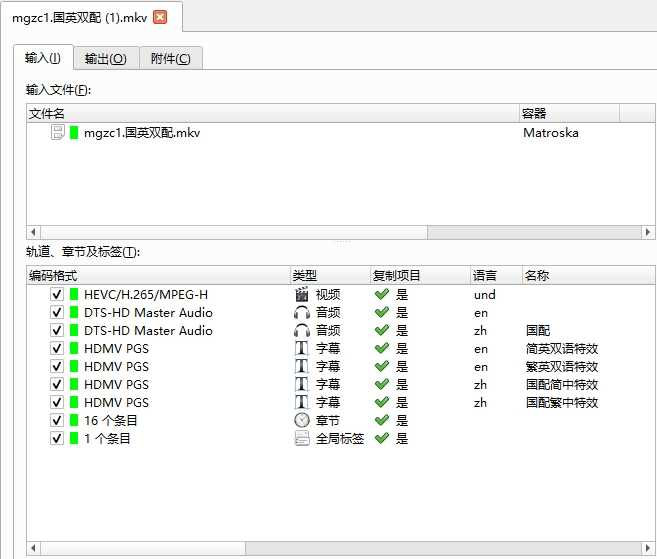Click left arrow of tracks list scrollbar
The height and width of the screenshot is (559, 657).
point(33,548)
